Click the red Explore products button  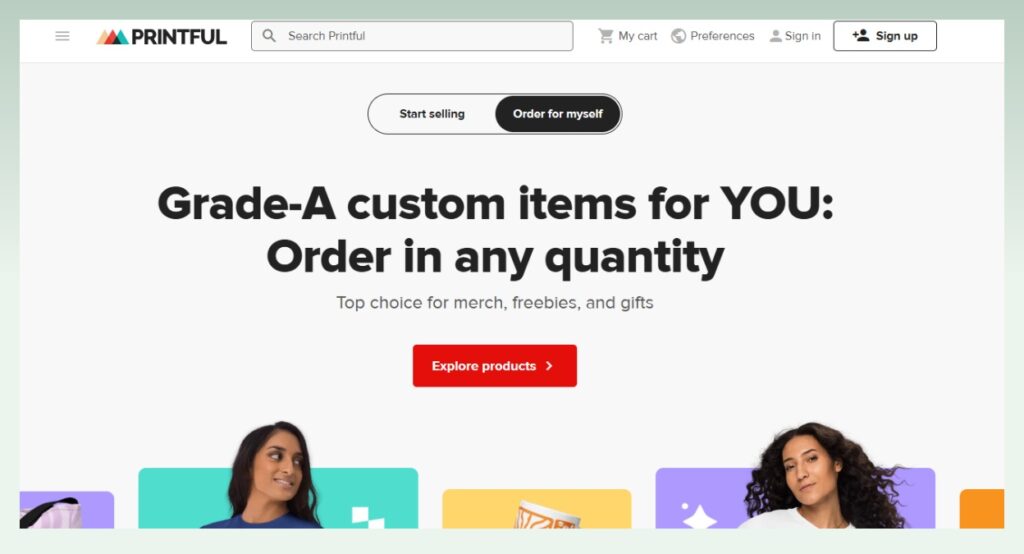click(x=494, y=366)
